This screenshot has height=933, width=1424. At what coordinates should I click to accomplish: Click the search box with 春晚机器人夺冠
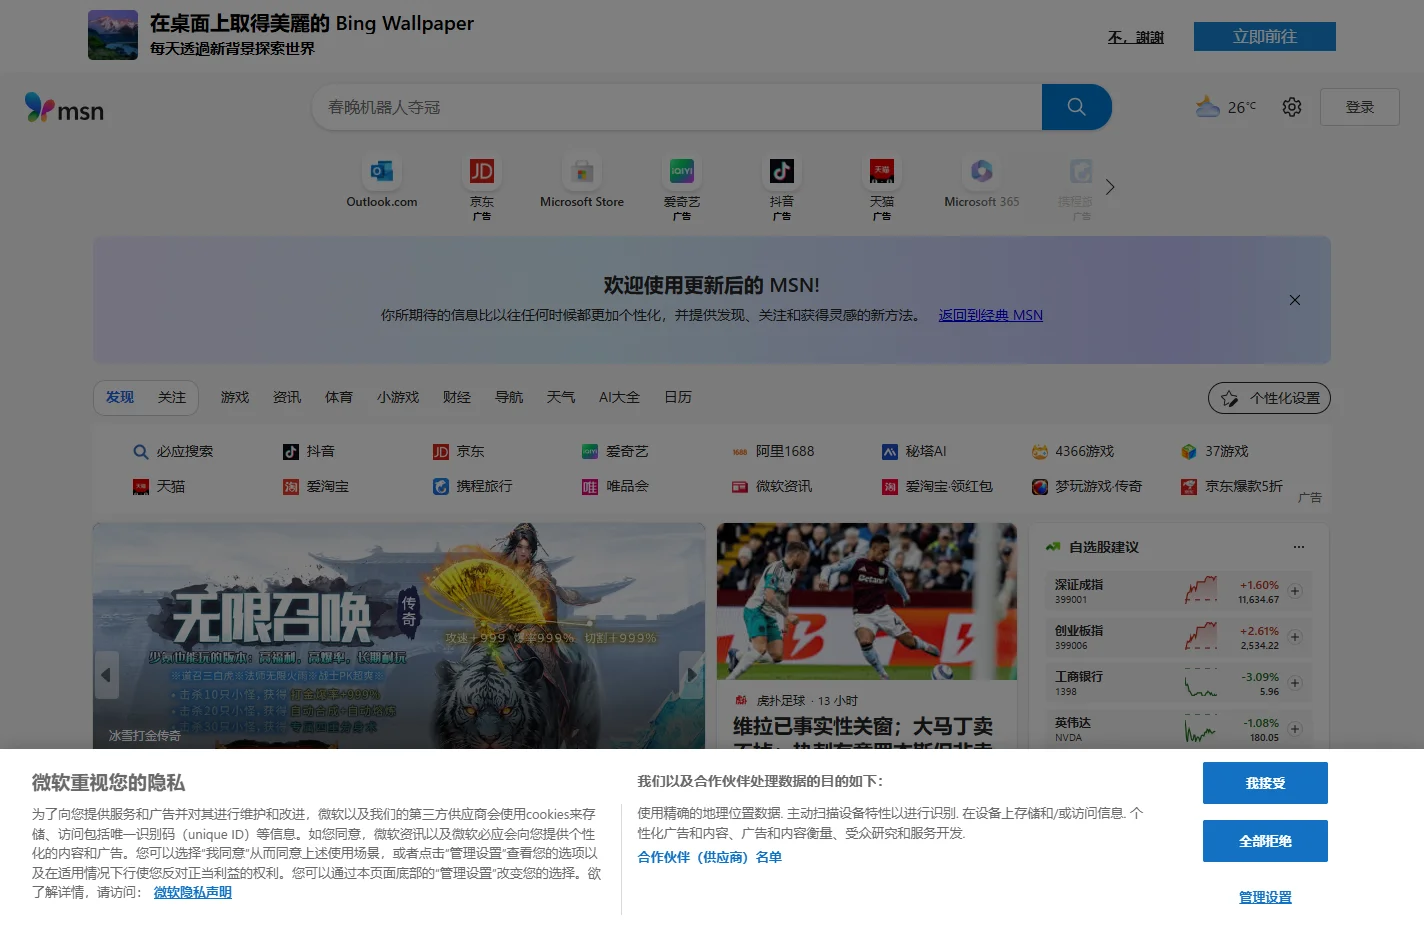677,107
